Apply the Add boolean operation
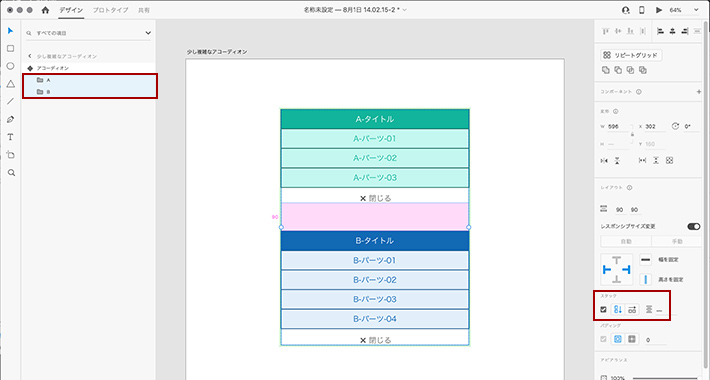This screenshot has height=380, width=710. pyautogui.click(x=606, y=70)
